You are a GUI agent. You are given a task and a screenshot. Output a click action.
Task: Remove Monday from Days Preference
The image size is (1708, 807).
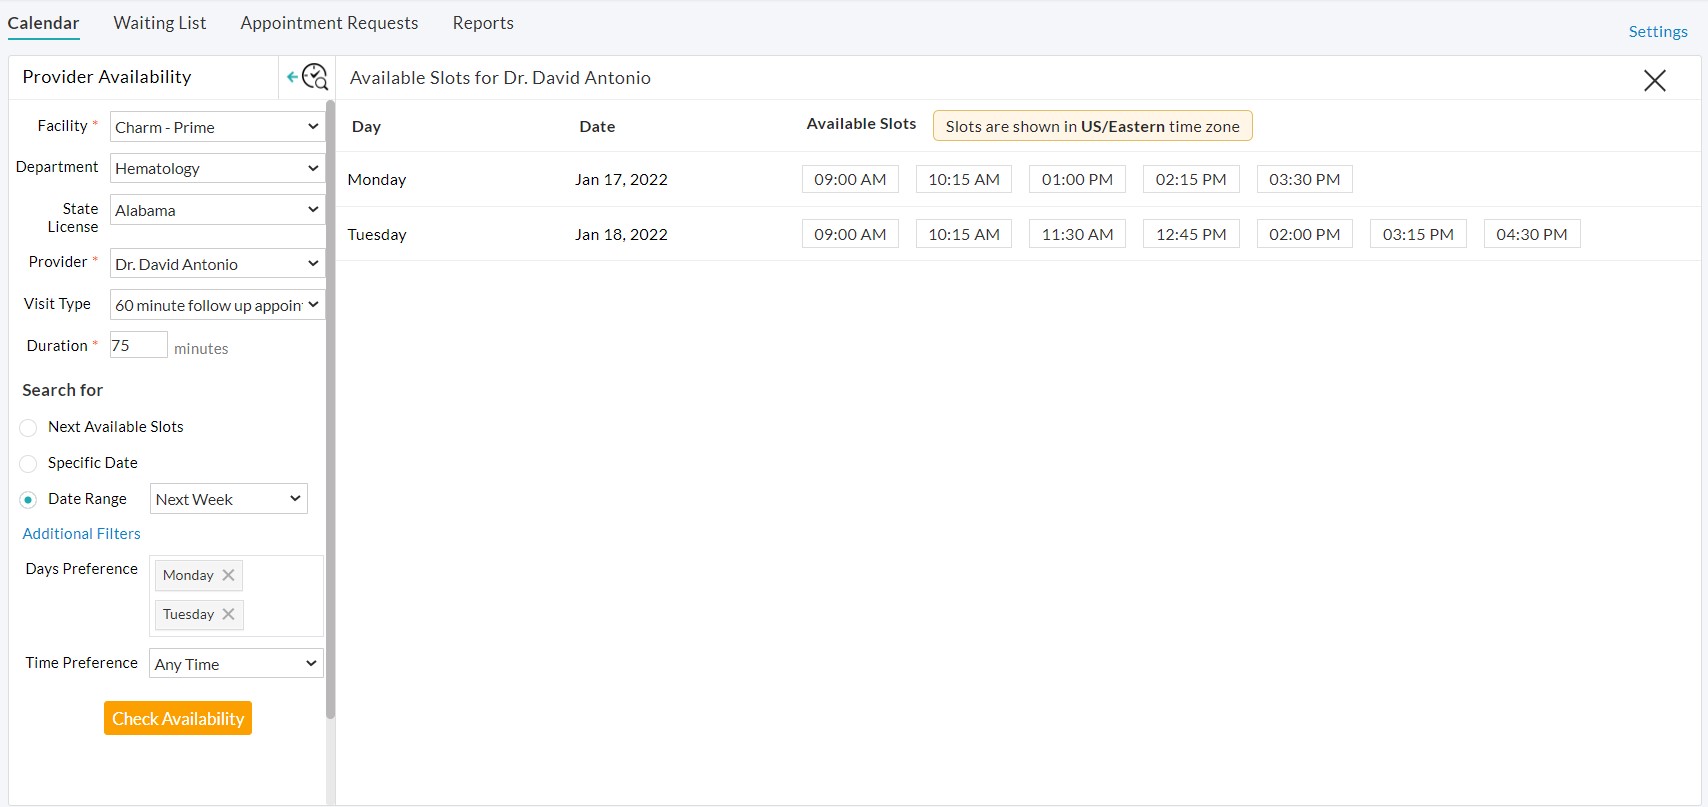pyautogui.click(x=228, y=575)
